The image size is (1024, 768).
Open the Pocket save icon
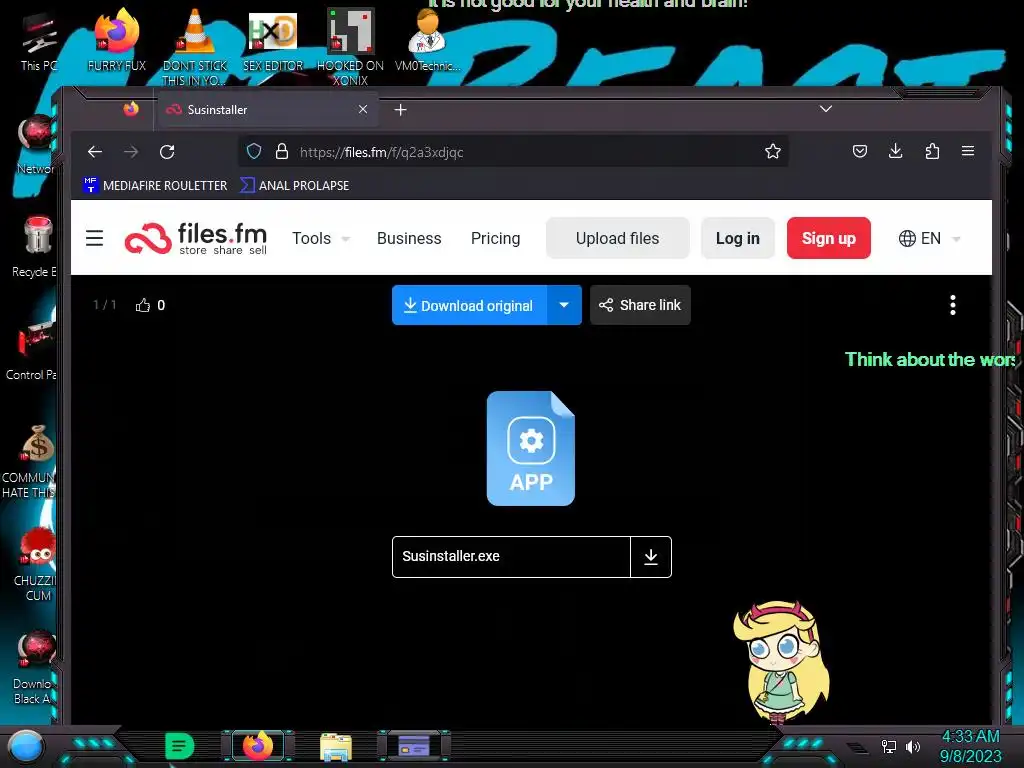pyautogui.click(x=859, y=152)
